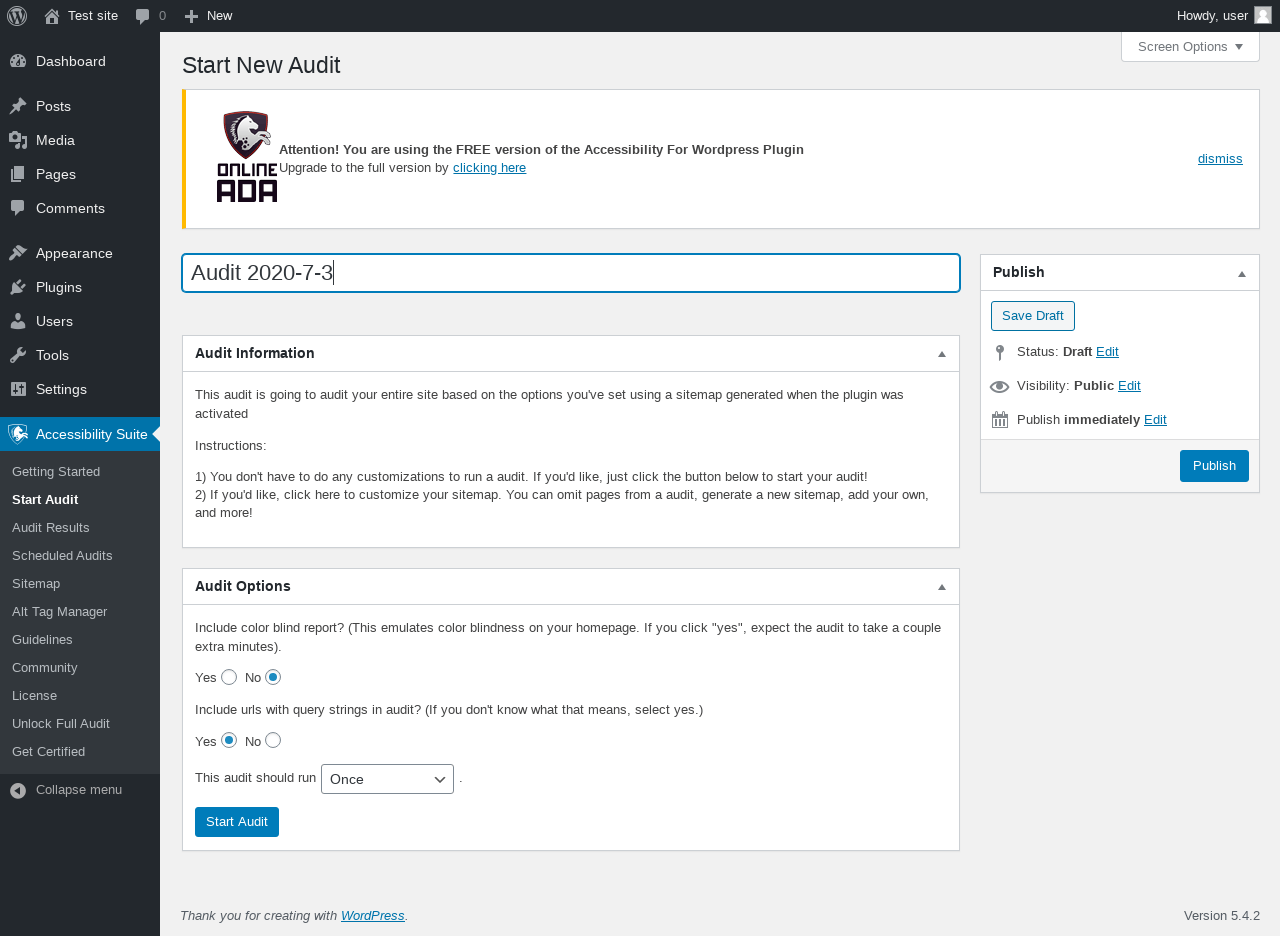
Task: Select Yes for color blind report
Action: [x=229, y=677]
